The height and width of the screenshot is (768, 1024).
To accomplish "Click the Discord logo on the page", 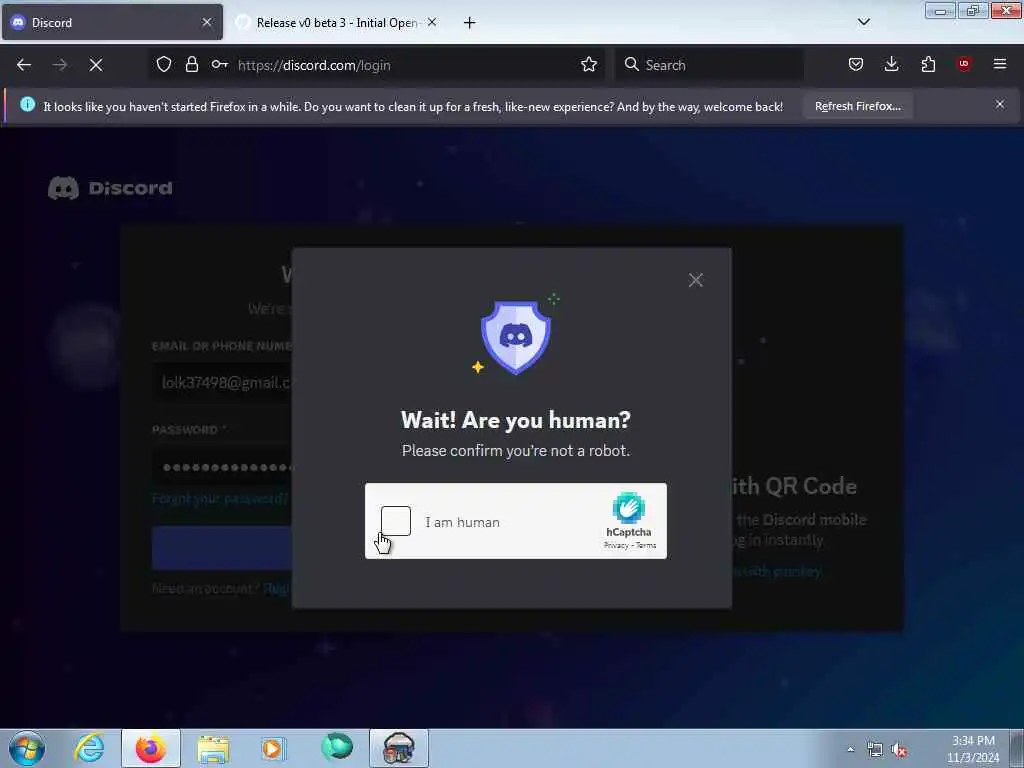I will [x=110, y=188].
